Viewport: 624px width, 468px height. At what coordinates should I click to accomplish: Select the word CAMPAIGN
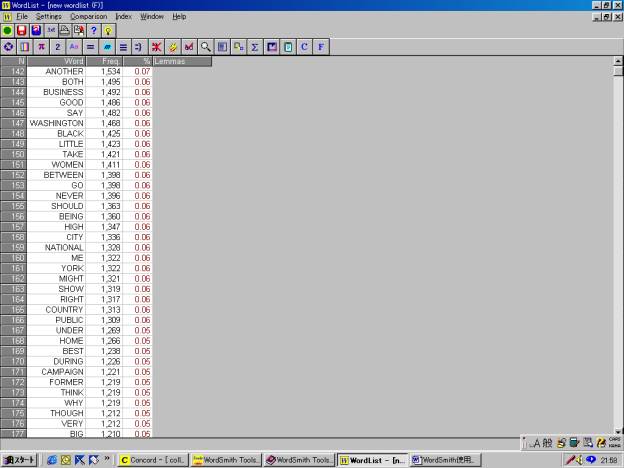[x=62, y=372]
